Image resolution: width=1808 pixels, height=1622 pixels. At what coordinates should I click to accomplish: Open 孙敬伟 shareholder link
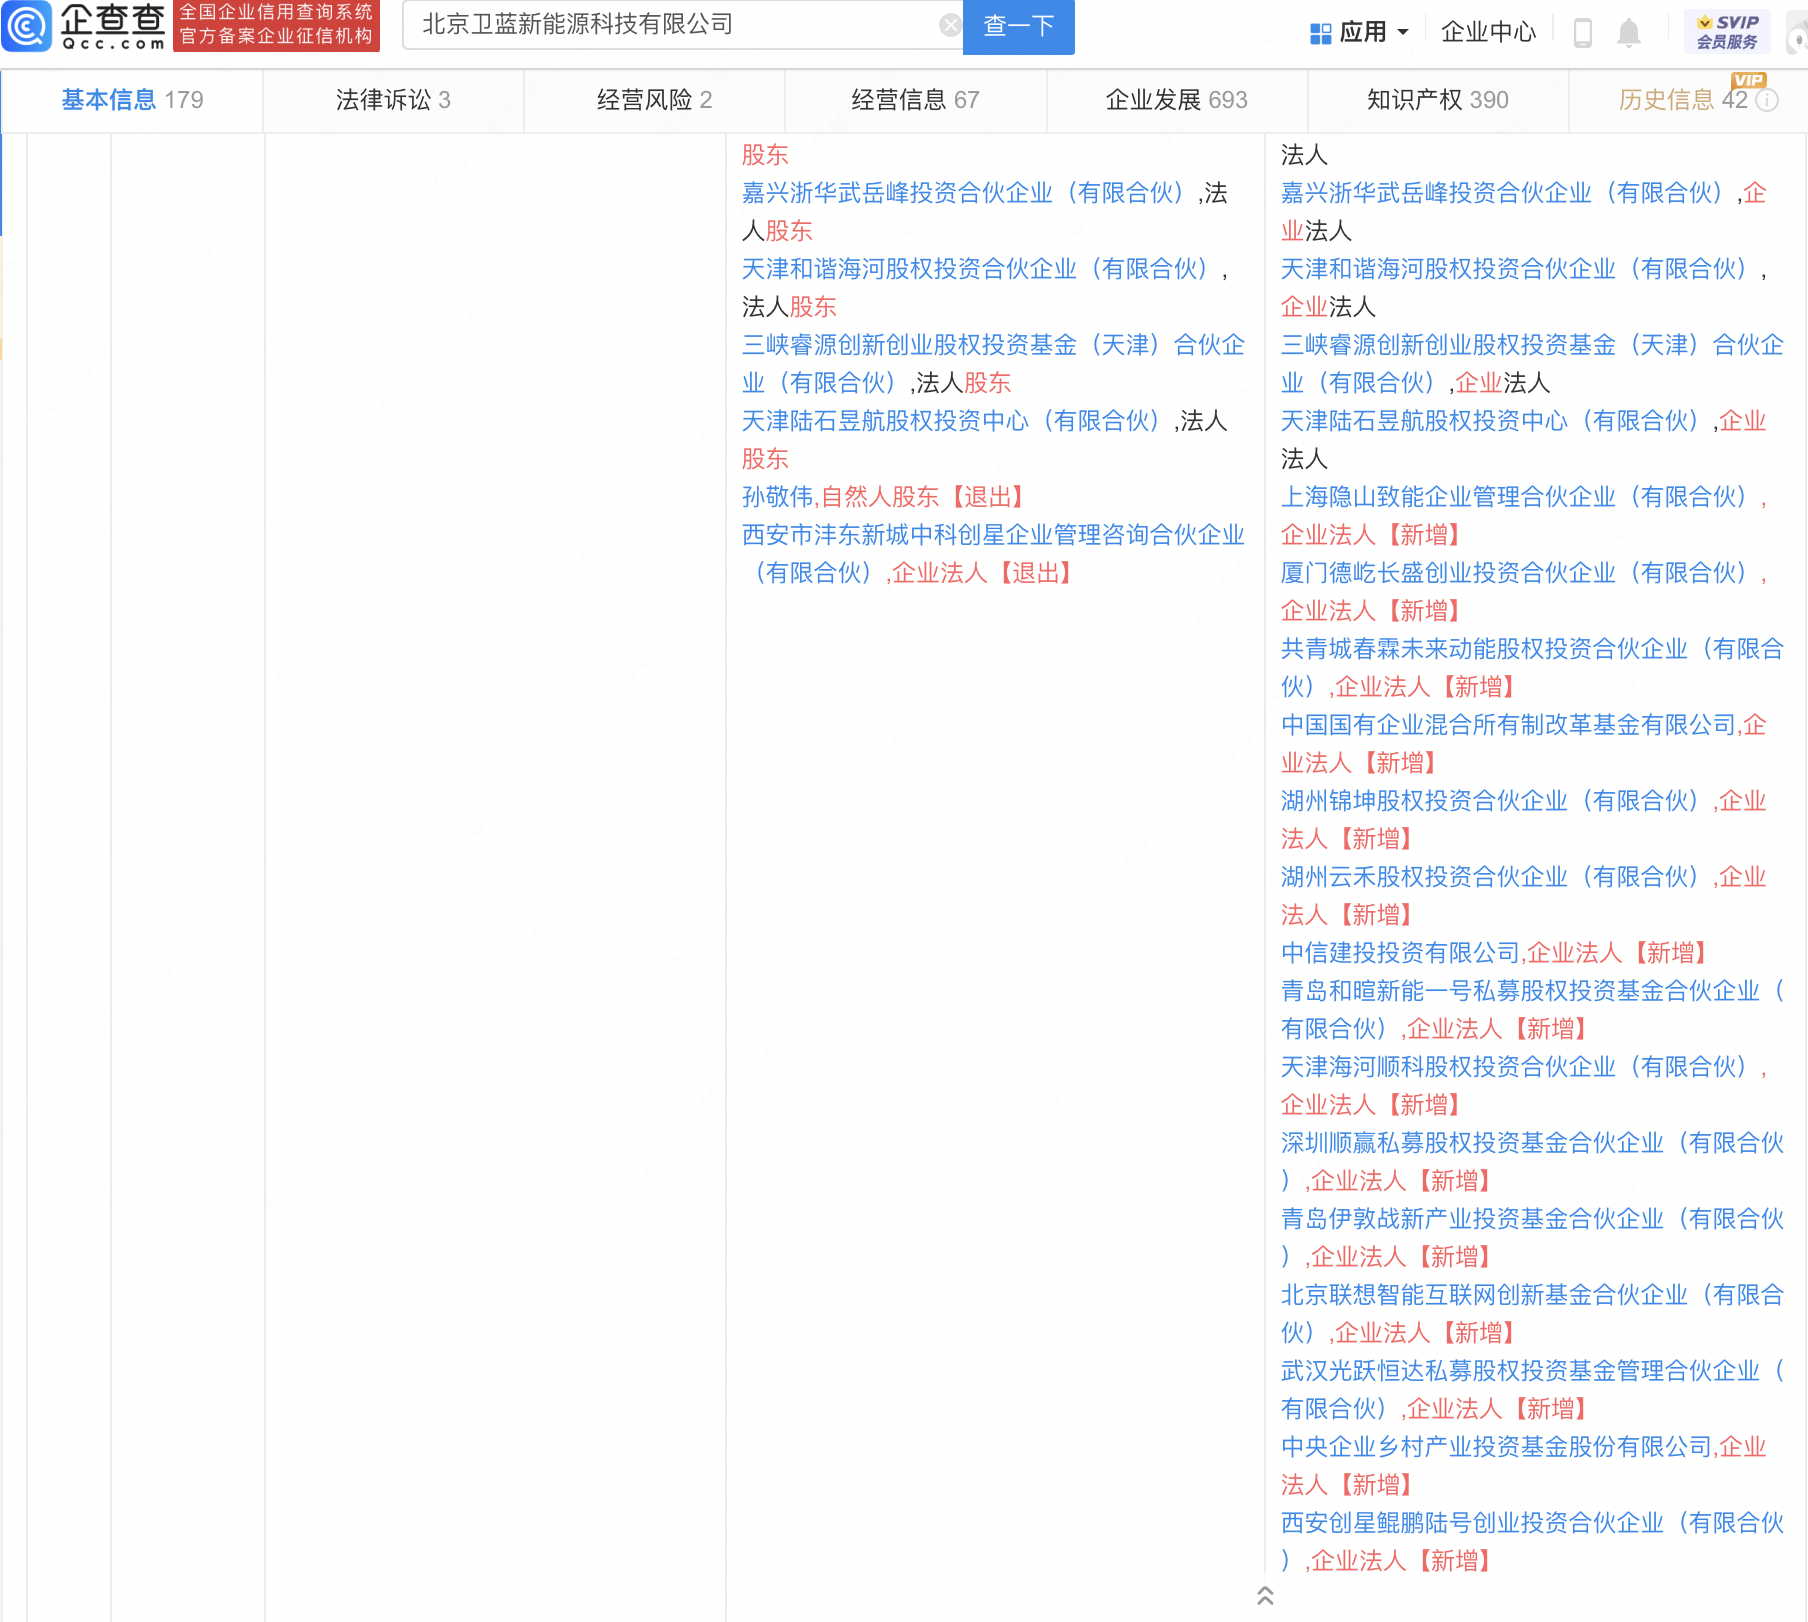[777, 497]
